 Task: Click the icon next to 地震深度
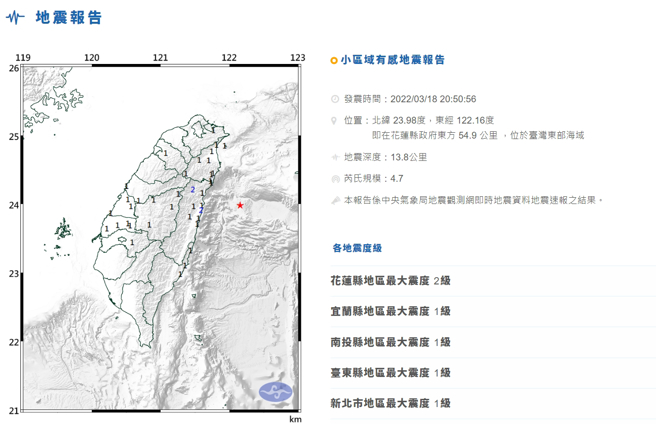pyautogui.click(x=335, y=158)
